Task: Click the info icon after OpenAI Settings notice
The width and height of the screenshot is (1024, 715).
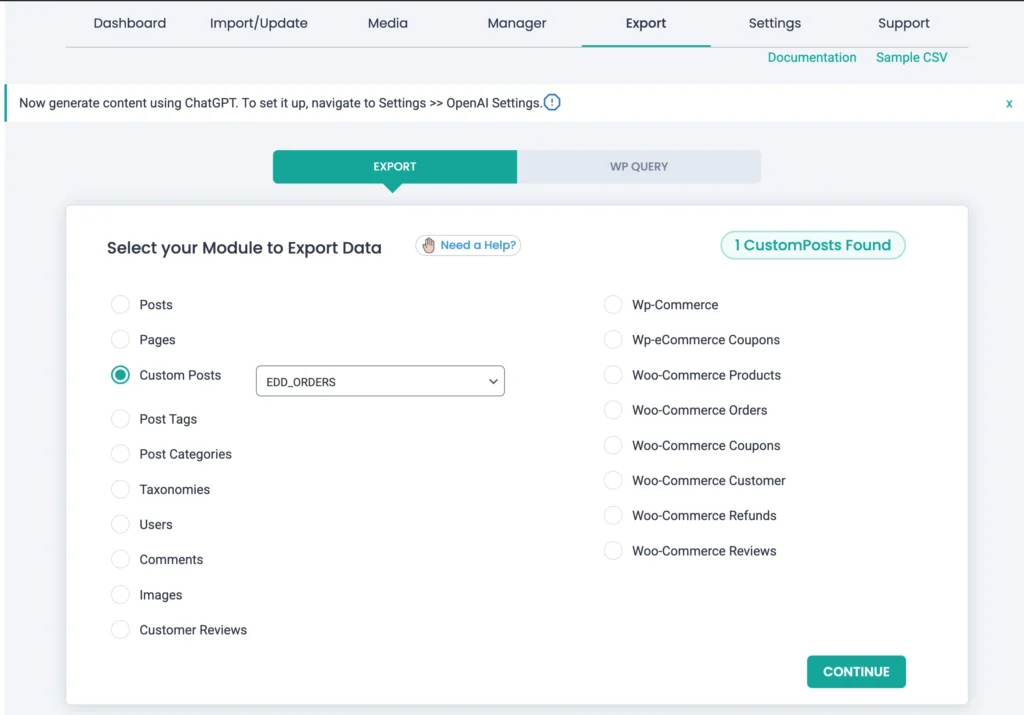Action: [x=551, y=102]
